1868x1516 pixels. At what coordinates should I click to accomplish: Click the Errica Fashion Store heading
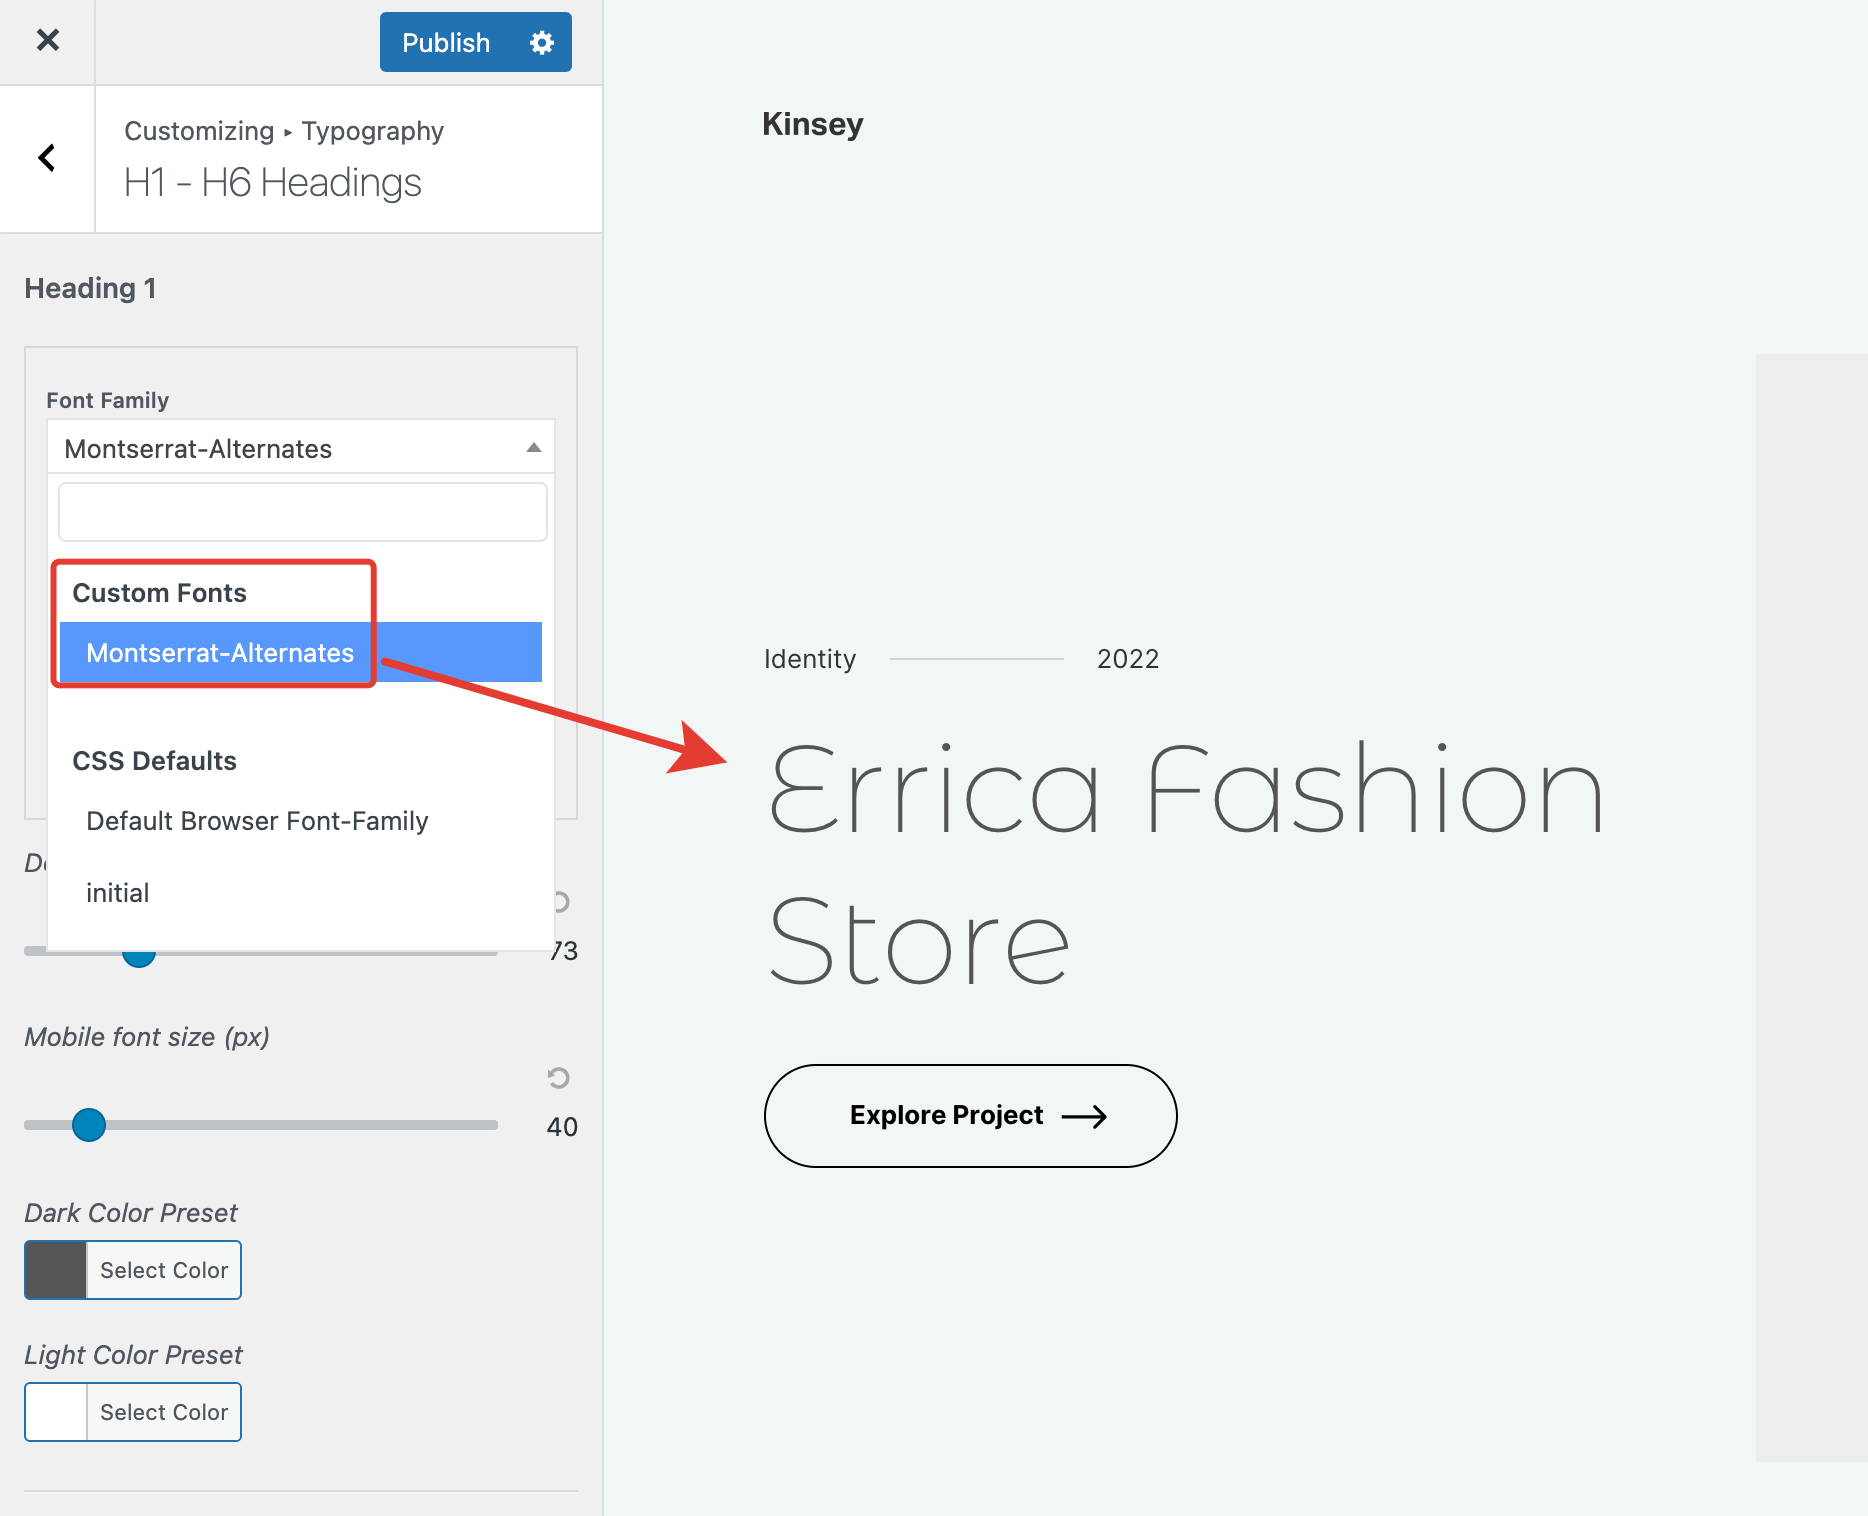tap(1185, 865)
